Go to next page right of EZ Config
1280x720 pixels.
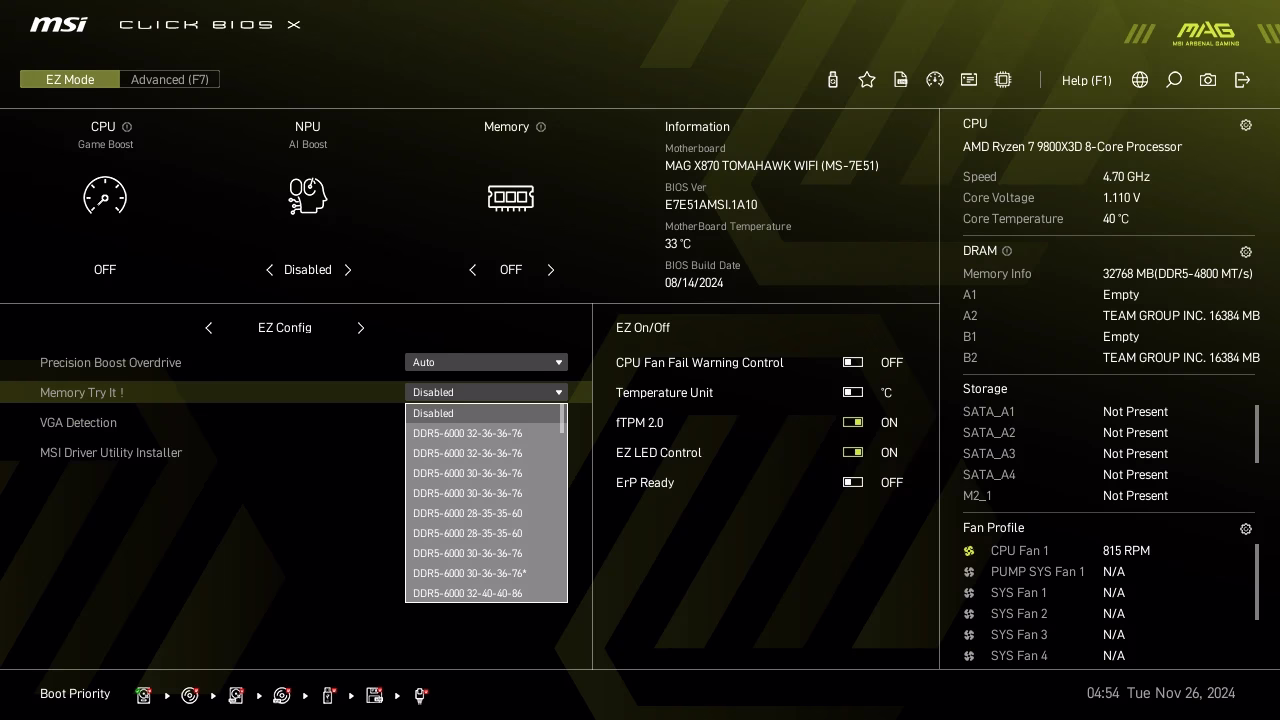(x=361, y=328)
